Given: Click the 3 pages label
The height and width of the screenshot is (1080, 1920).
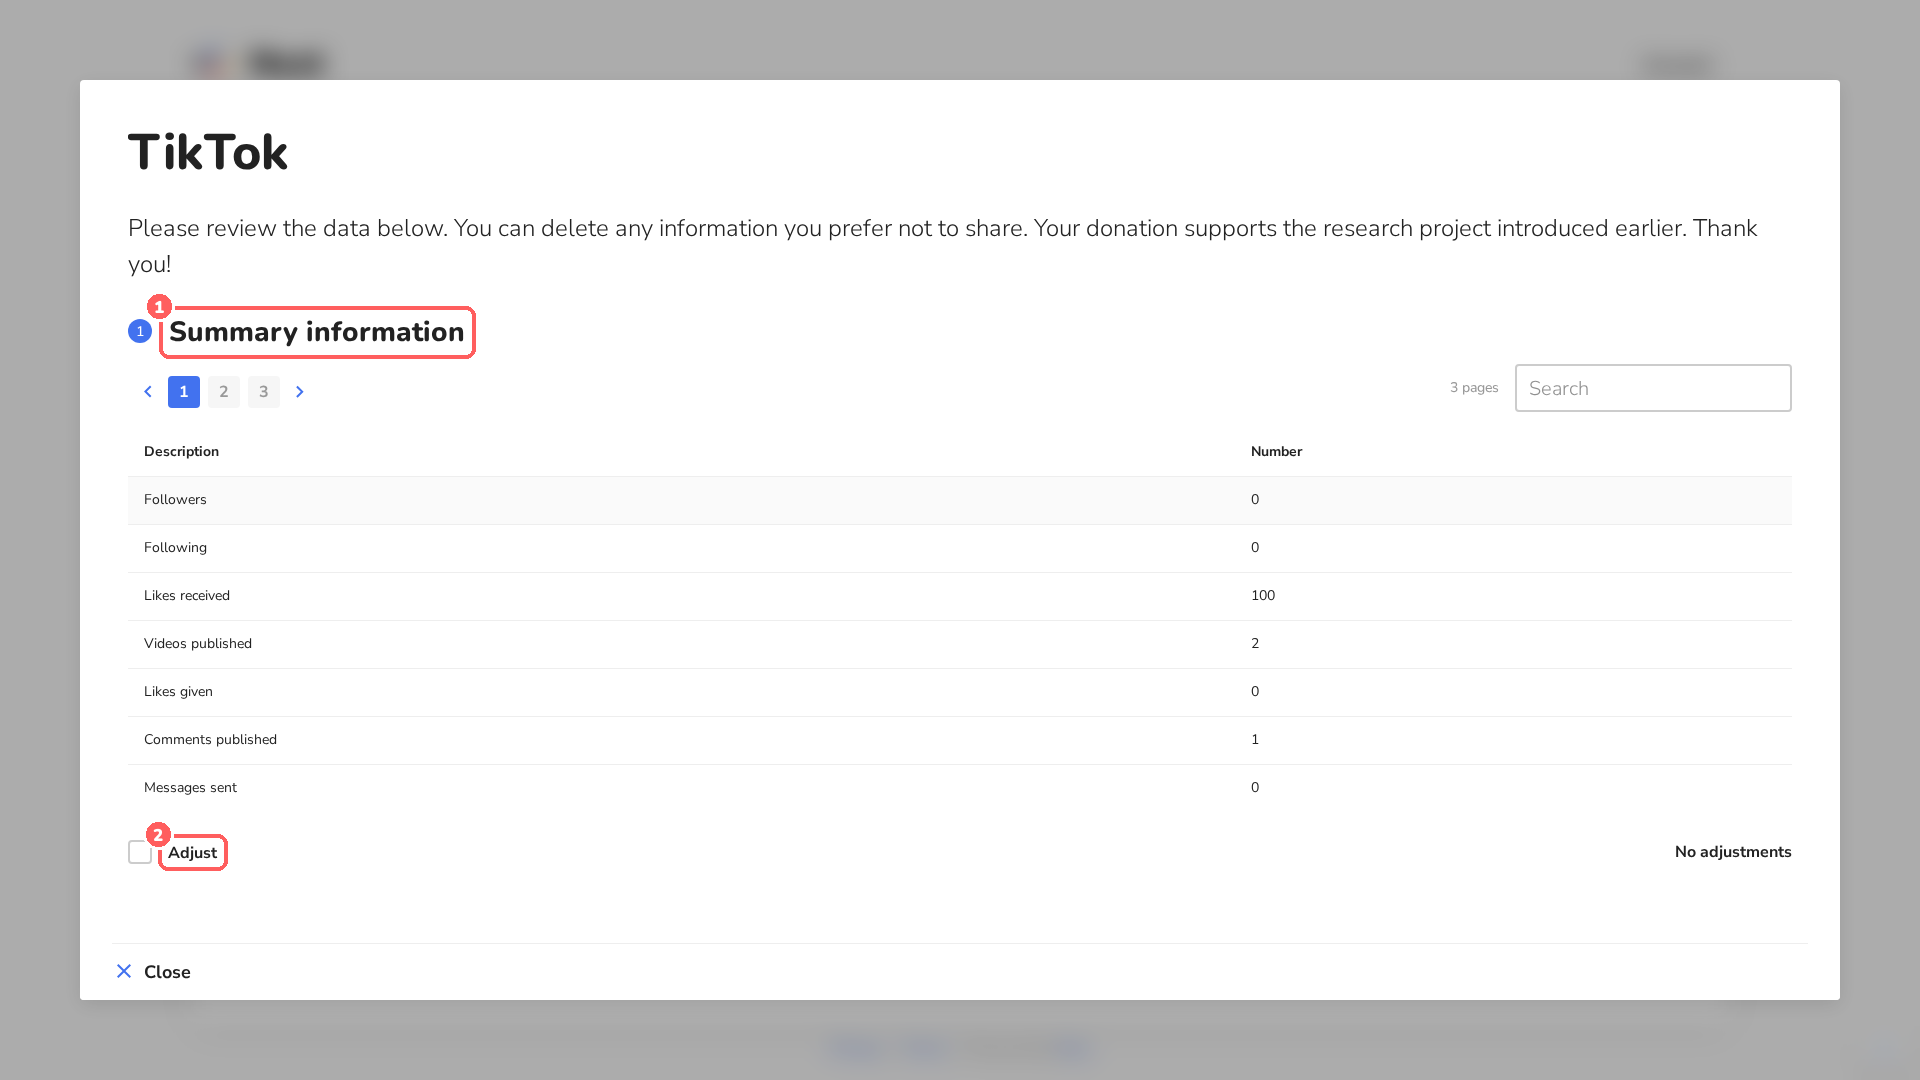Looking at the screenshot, I should [1474, 388].
